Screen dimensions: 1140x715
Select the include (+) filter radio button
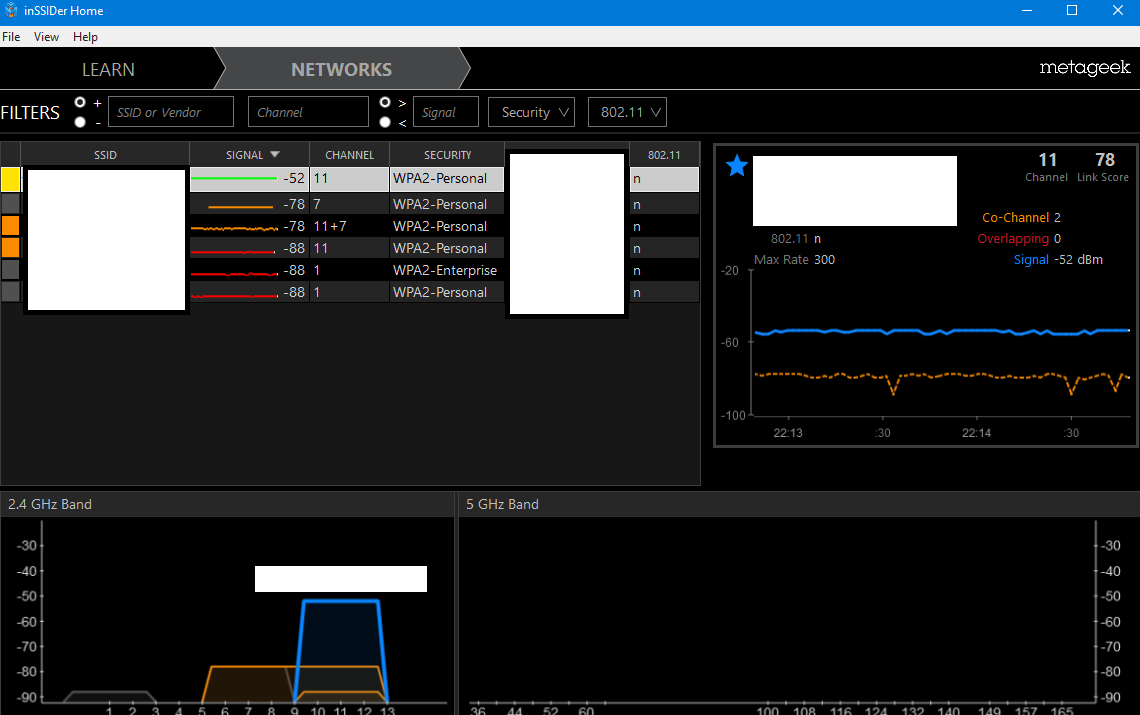tap(80, 103)
